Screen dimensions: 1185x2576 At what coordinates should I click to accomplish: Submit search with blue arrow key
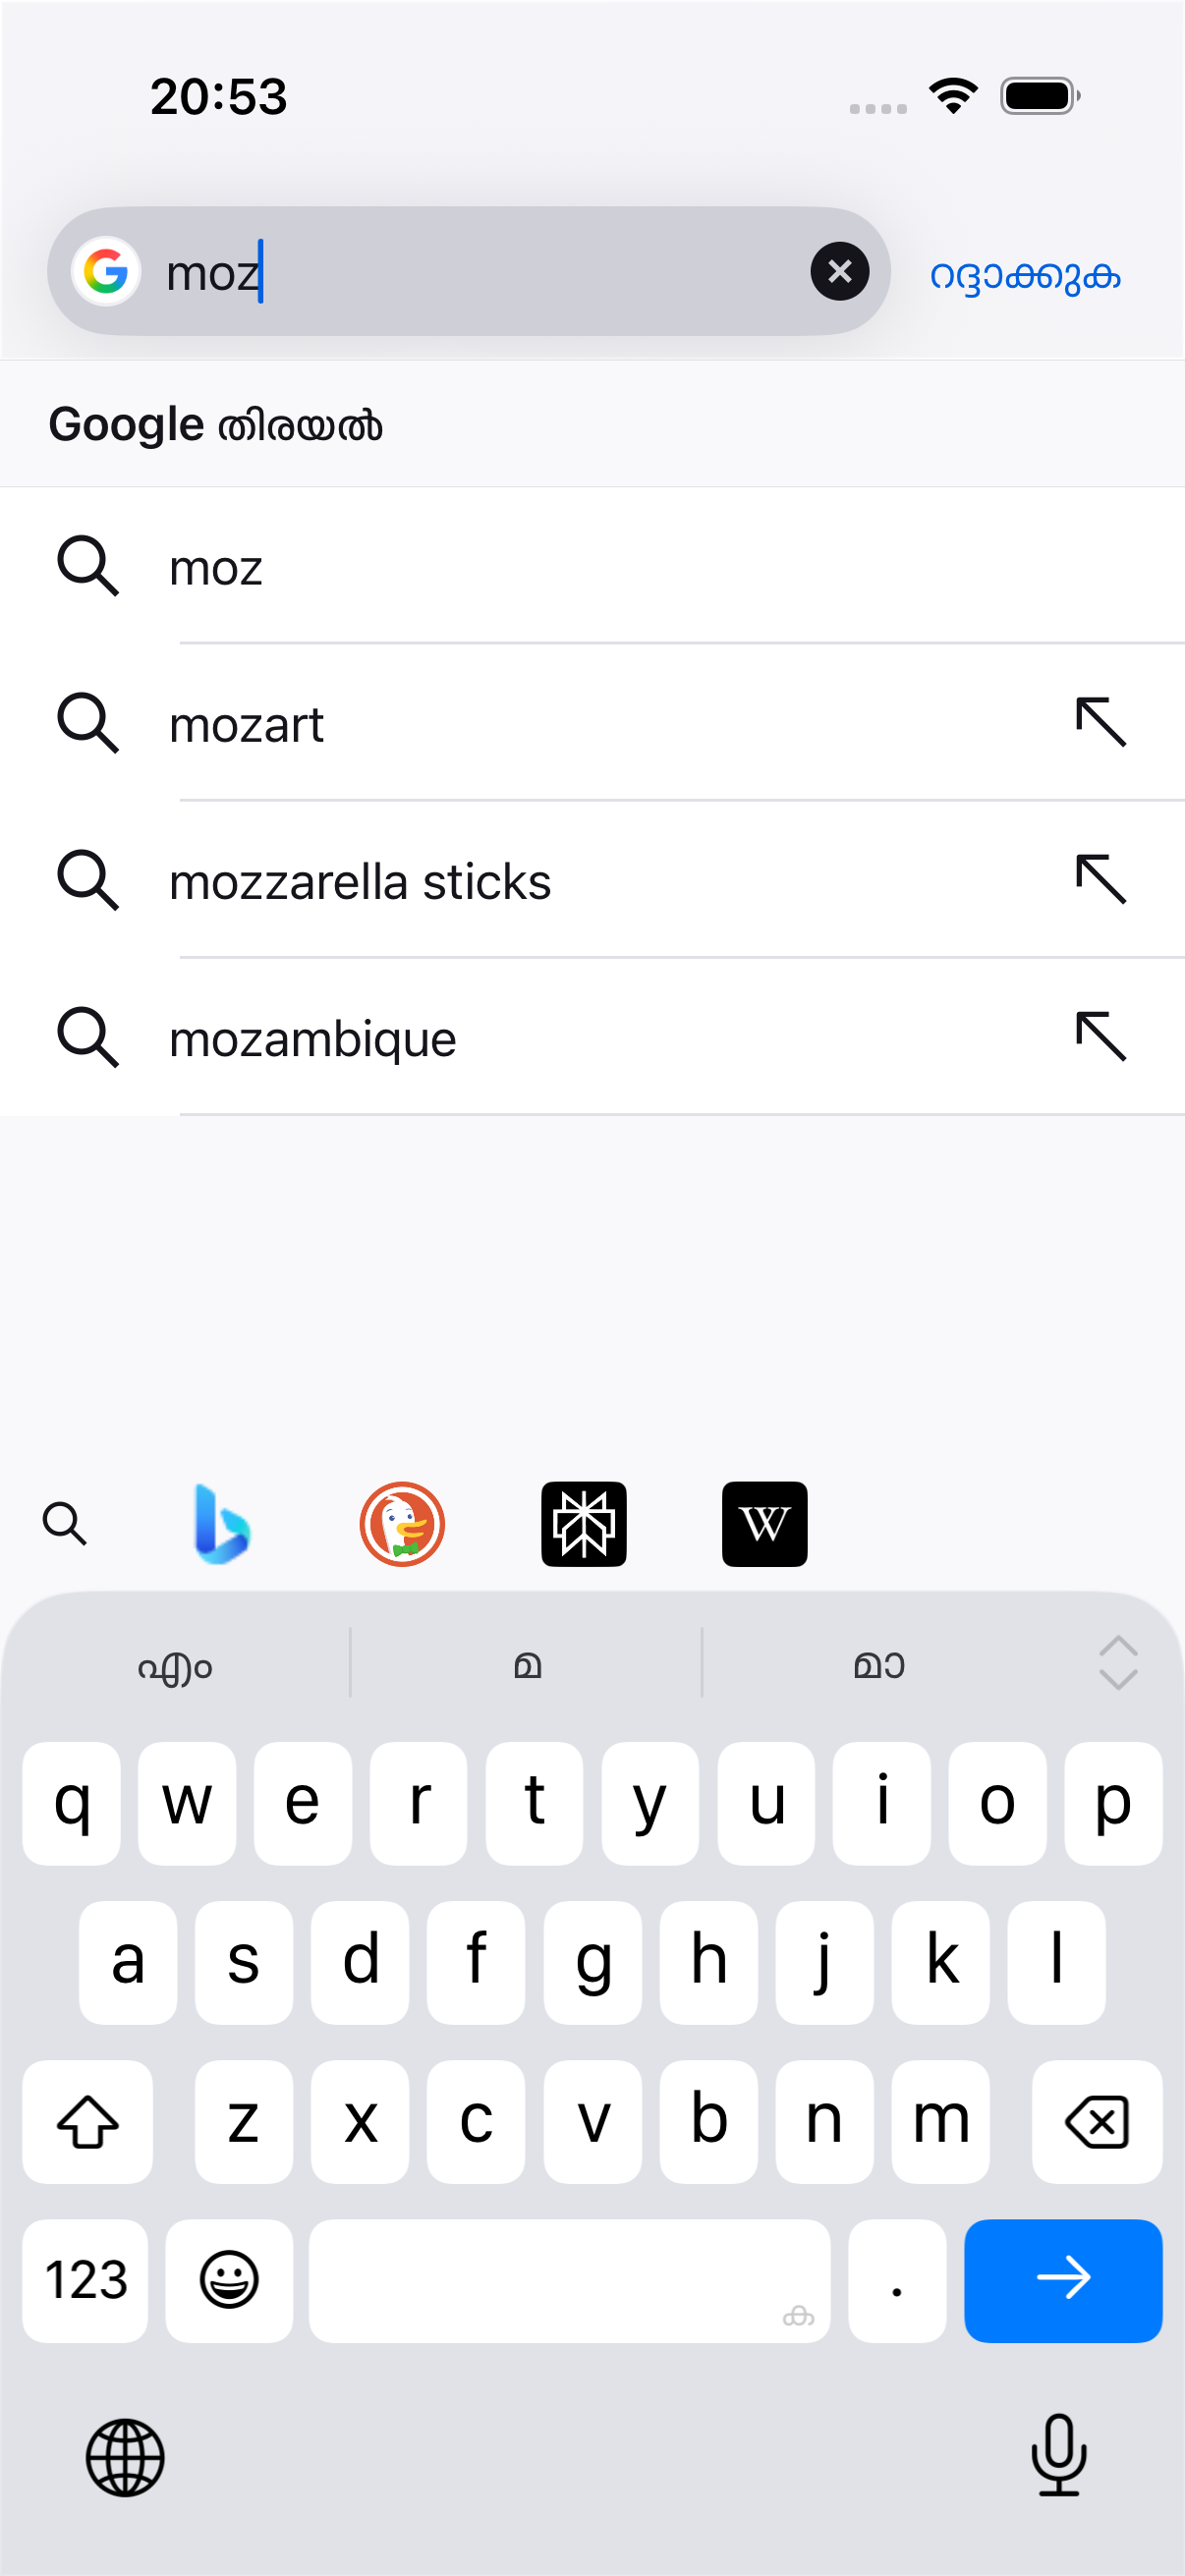pyautogui.click(x=1063, y=2280)
